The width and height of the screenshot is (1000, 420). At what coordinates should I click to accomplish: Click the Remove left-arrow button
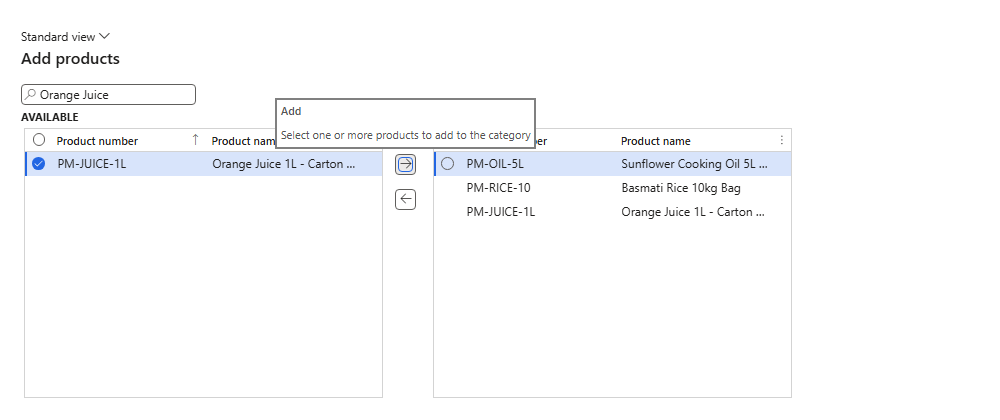(406, 199)
